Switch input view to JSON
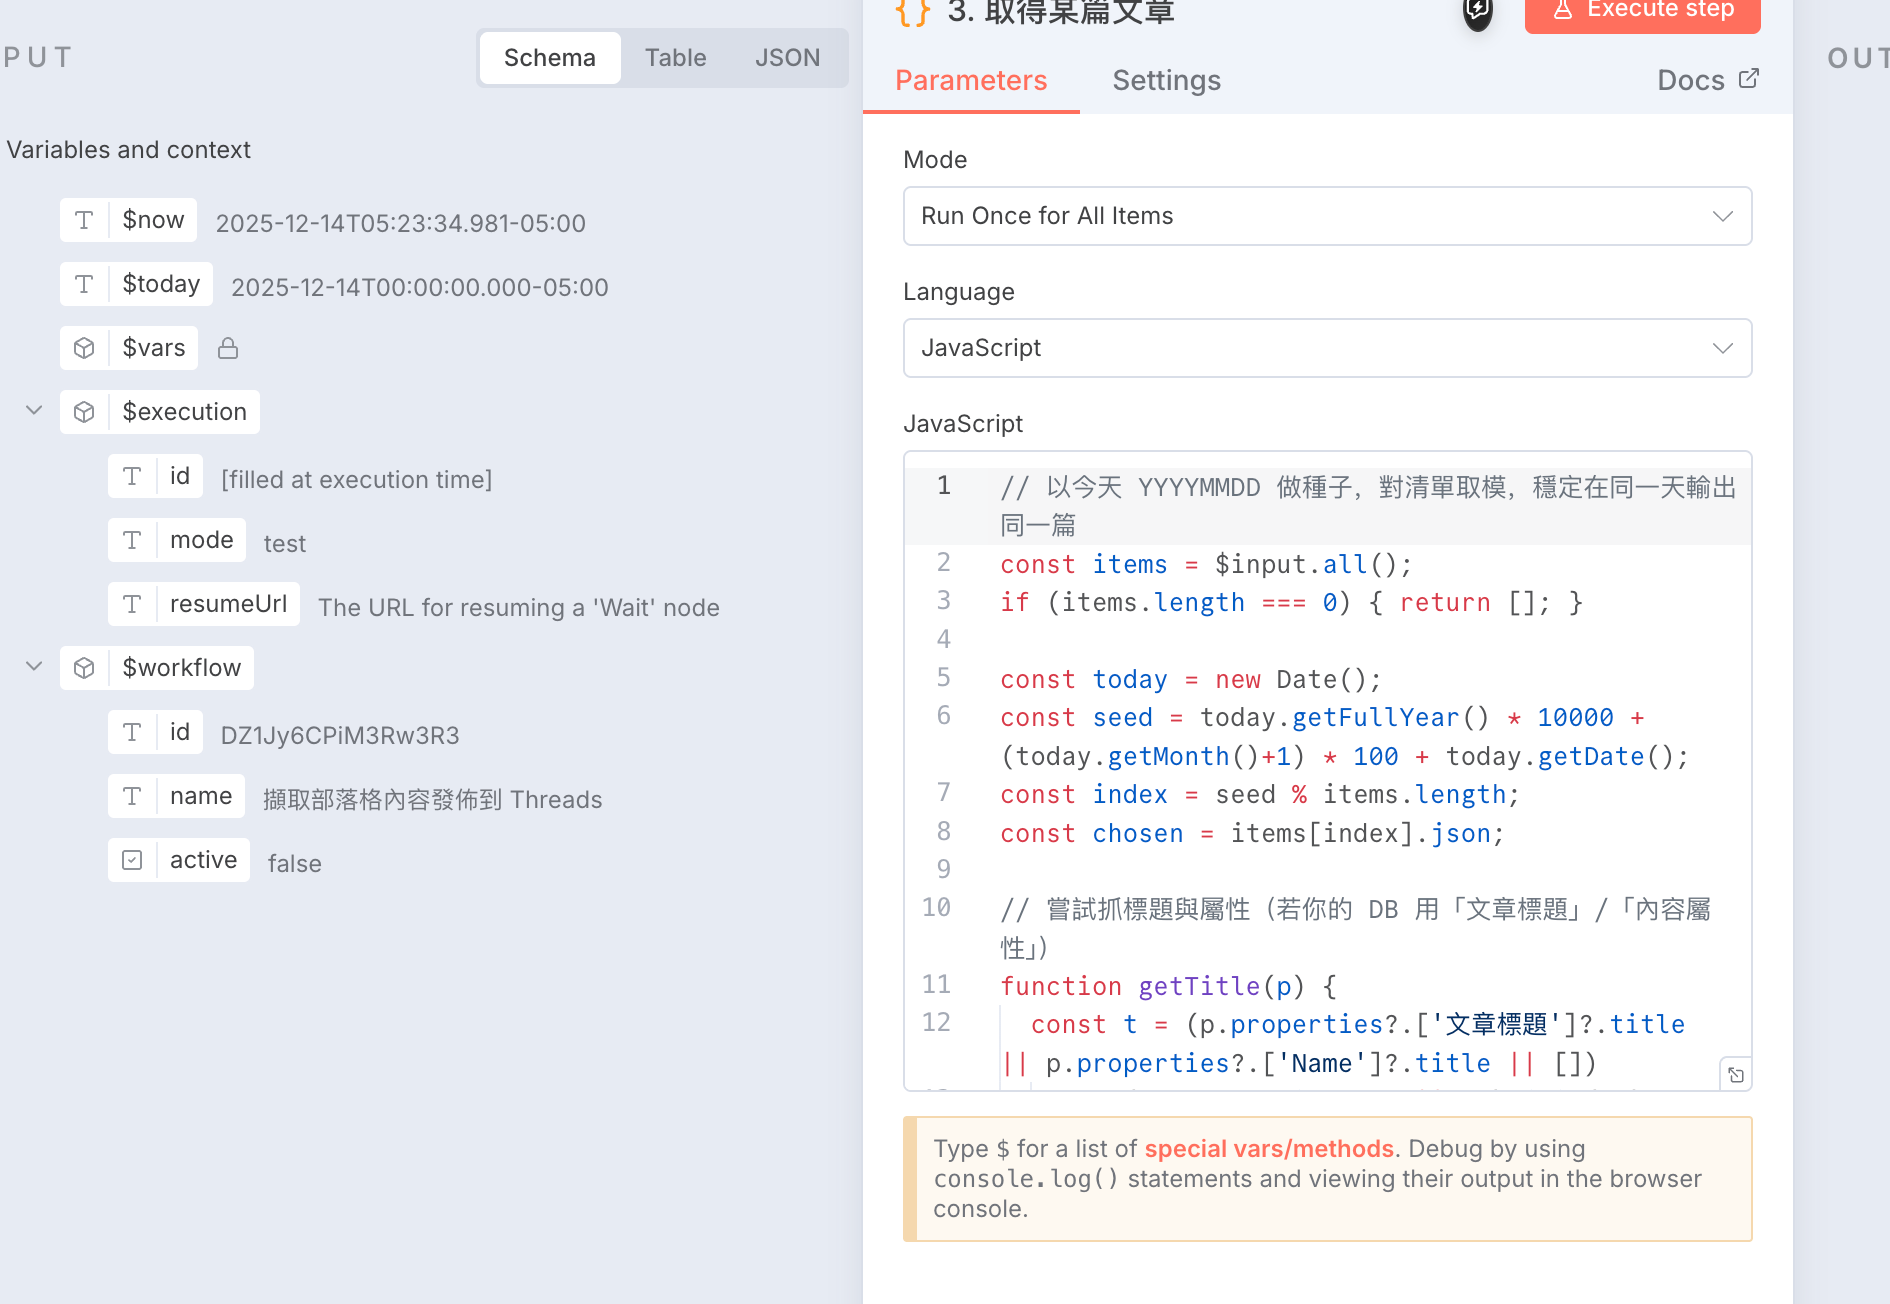1890x1304 pixels. pos(787,58)
